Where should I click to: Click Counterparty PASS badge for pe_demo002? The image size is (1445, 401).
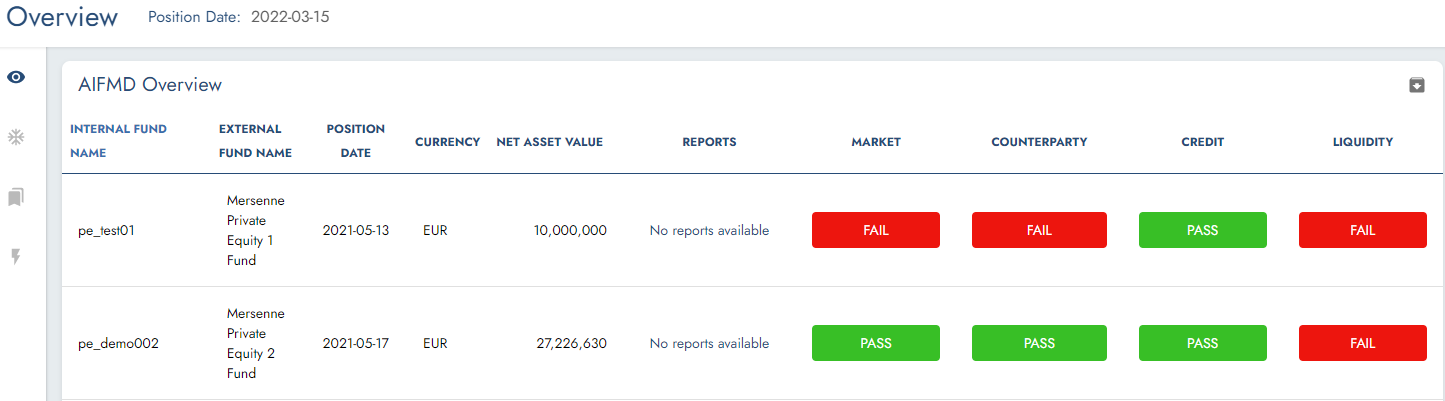tap(1039, 343)
